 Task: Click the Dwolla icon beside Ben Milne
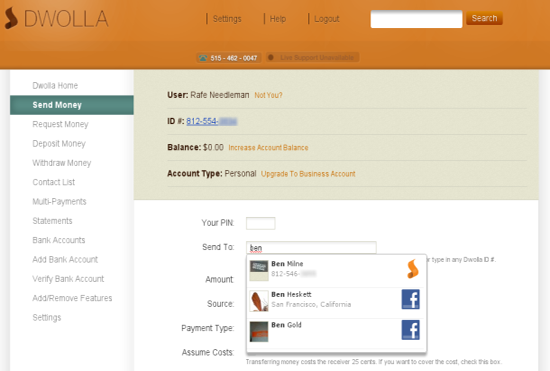pos(413,269)
